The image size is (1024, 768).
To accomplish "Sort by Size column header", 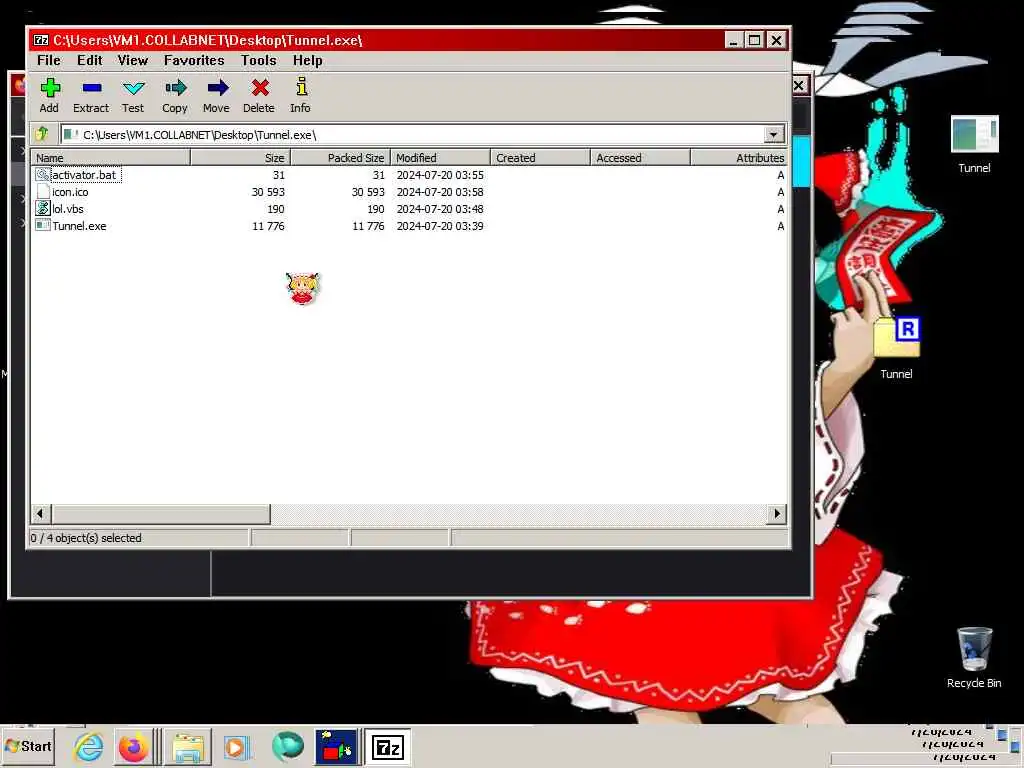I will pos(240,157).
